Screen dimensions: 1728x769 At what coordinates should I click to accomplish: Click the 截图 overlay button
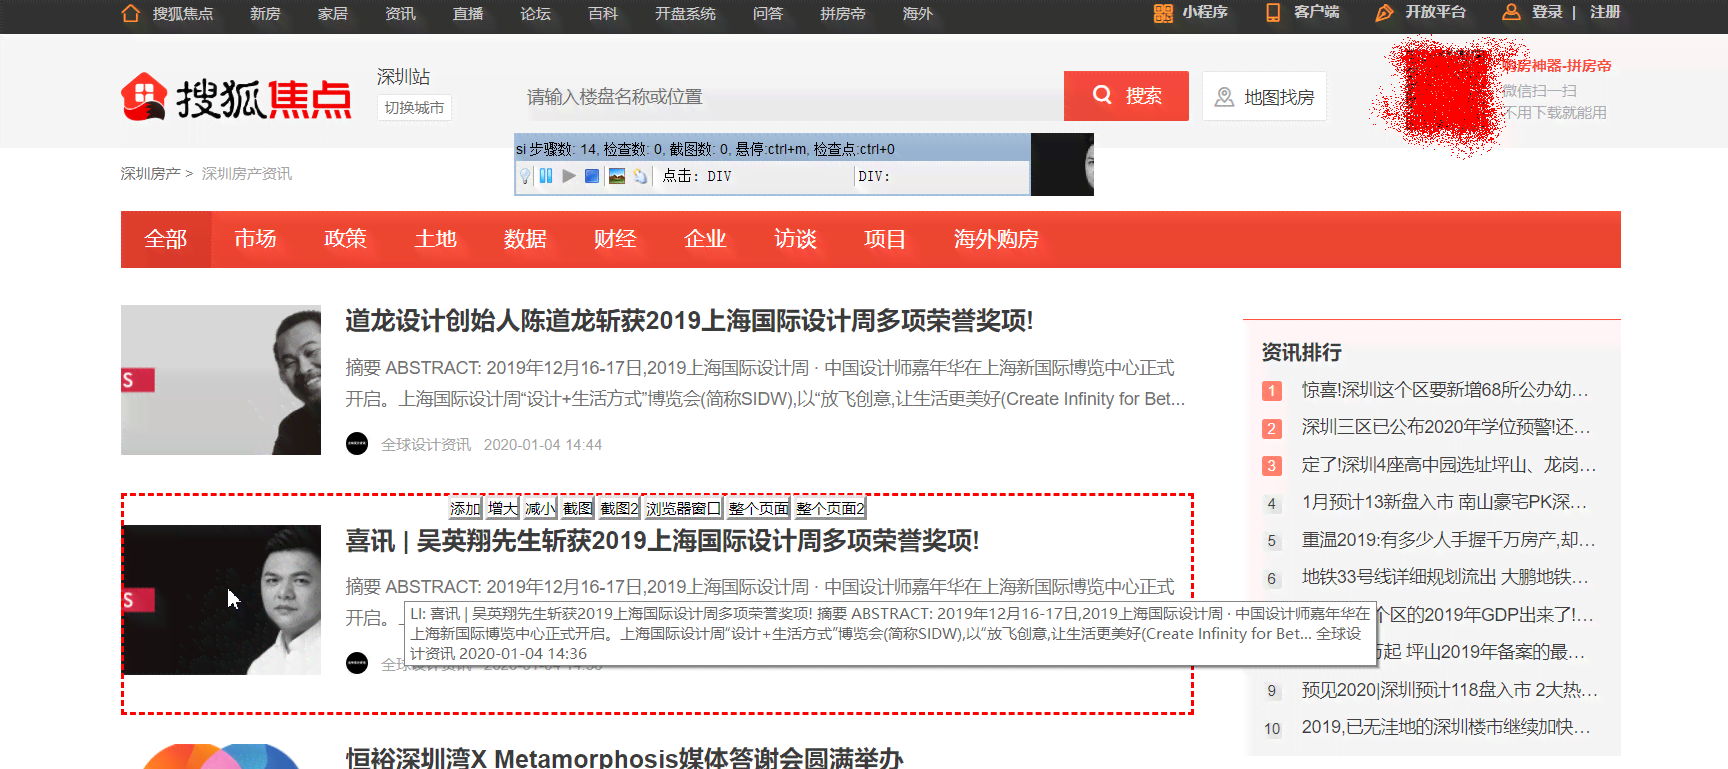(x=577, y=508)
